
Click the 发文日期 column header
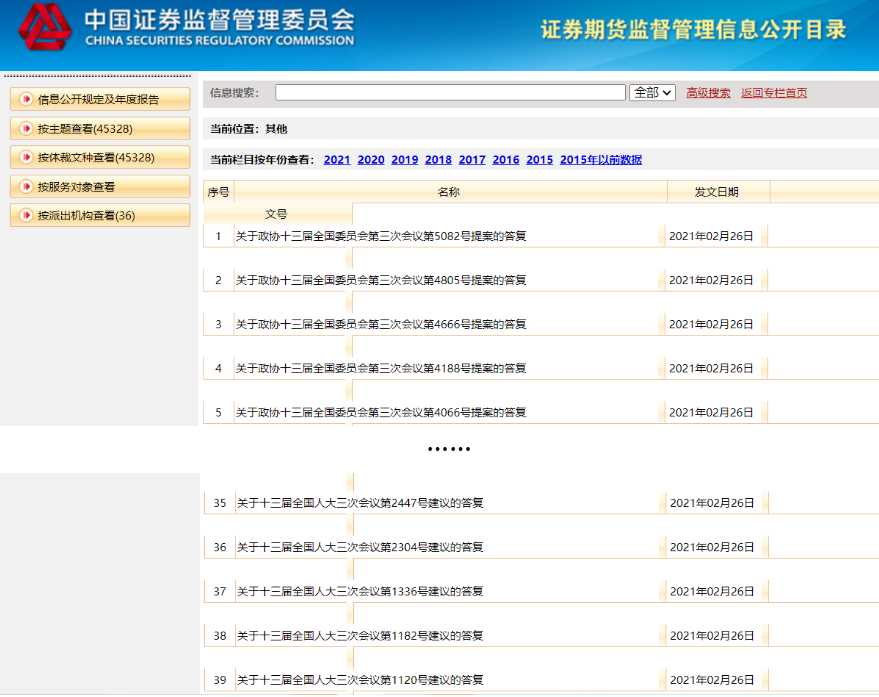click(717, 192)
